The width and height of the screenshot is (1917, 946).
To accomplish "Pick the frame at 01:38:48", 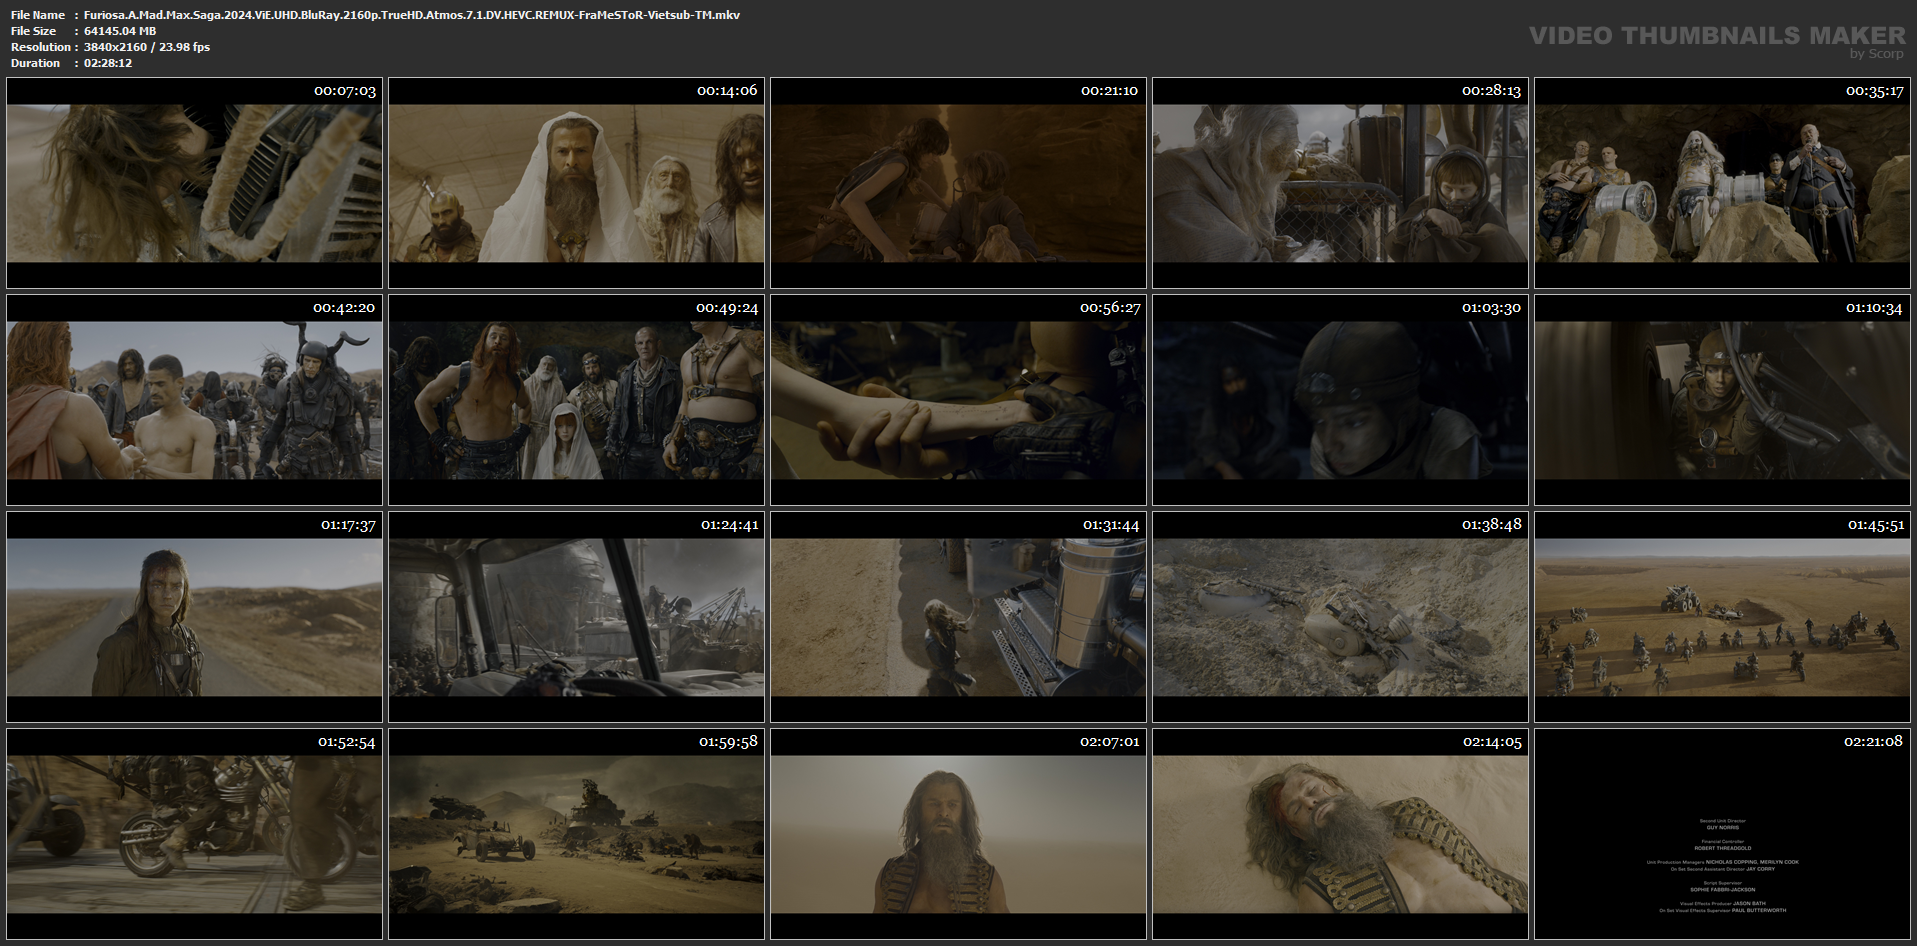I will click(1340, 617).
